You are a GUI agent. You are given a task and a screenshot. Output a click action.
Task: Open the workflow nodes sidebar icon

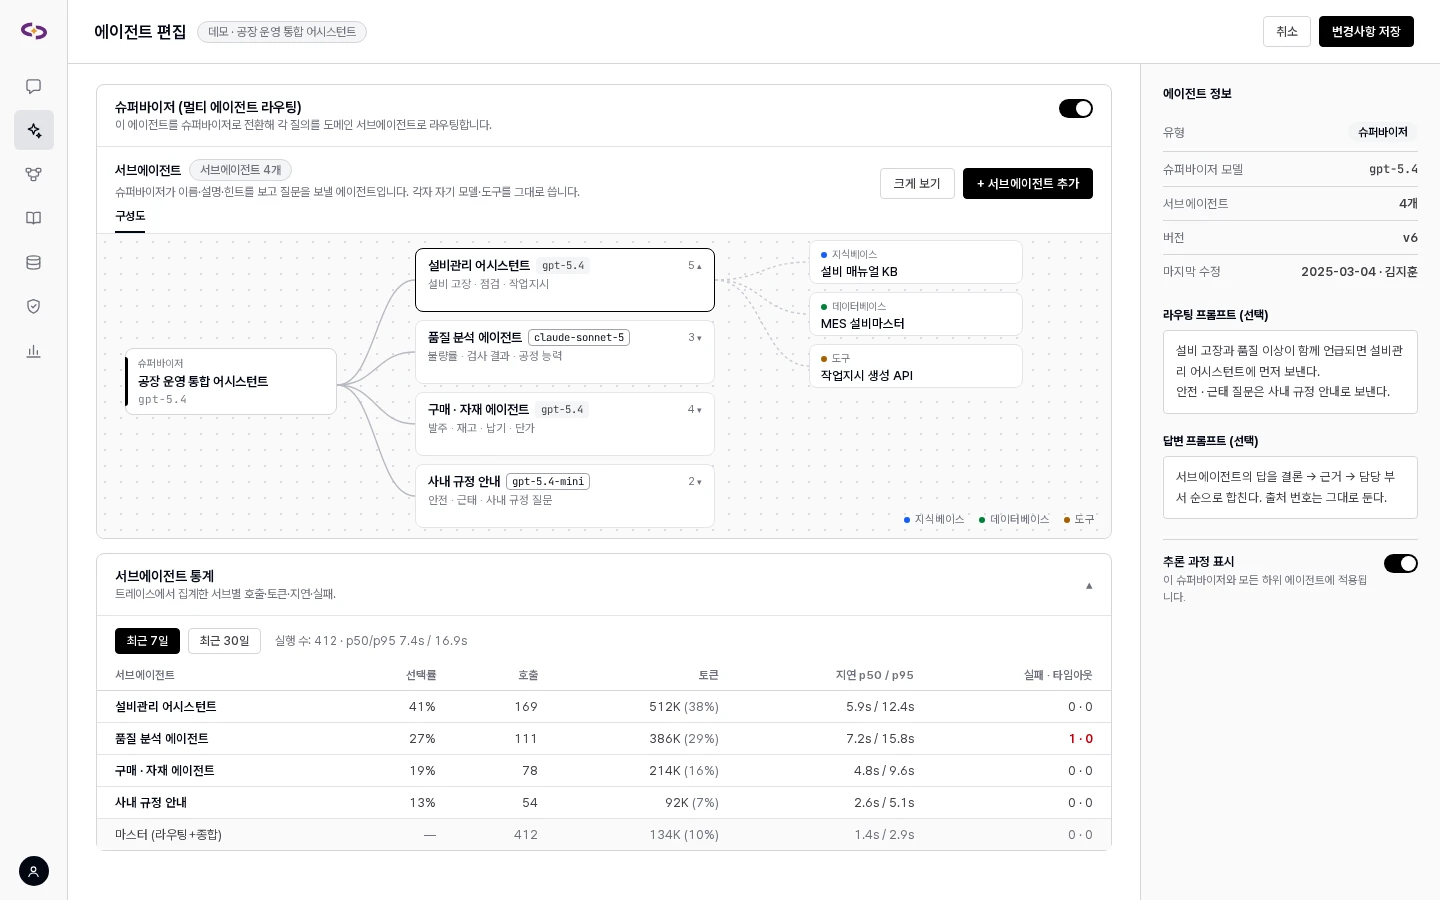pyautogui.click(x=33, y=174)
